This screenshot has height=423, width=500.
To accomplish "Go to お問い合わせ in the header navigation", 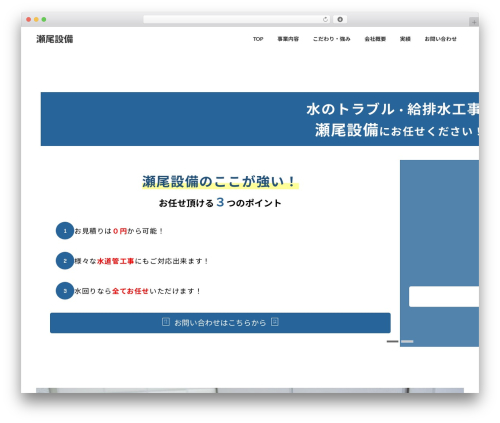I will click(440, 39).
